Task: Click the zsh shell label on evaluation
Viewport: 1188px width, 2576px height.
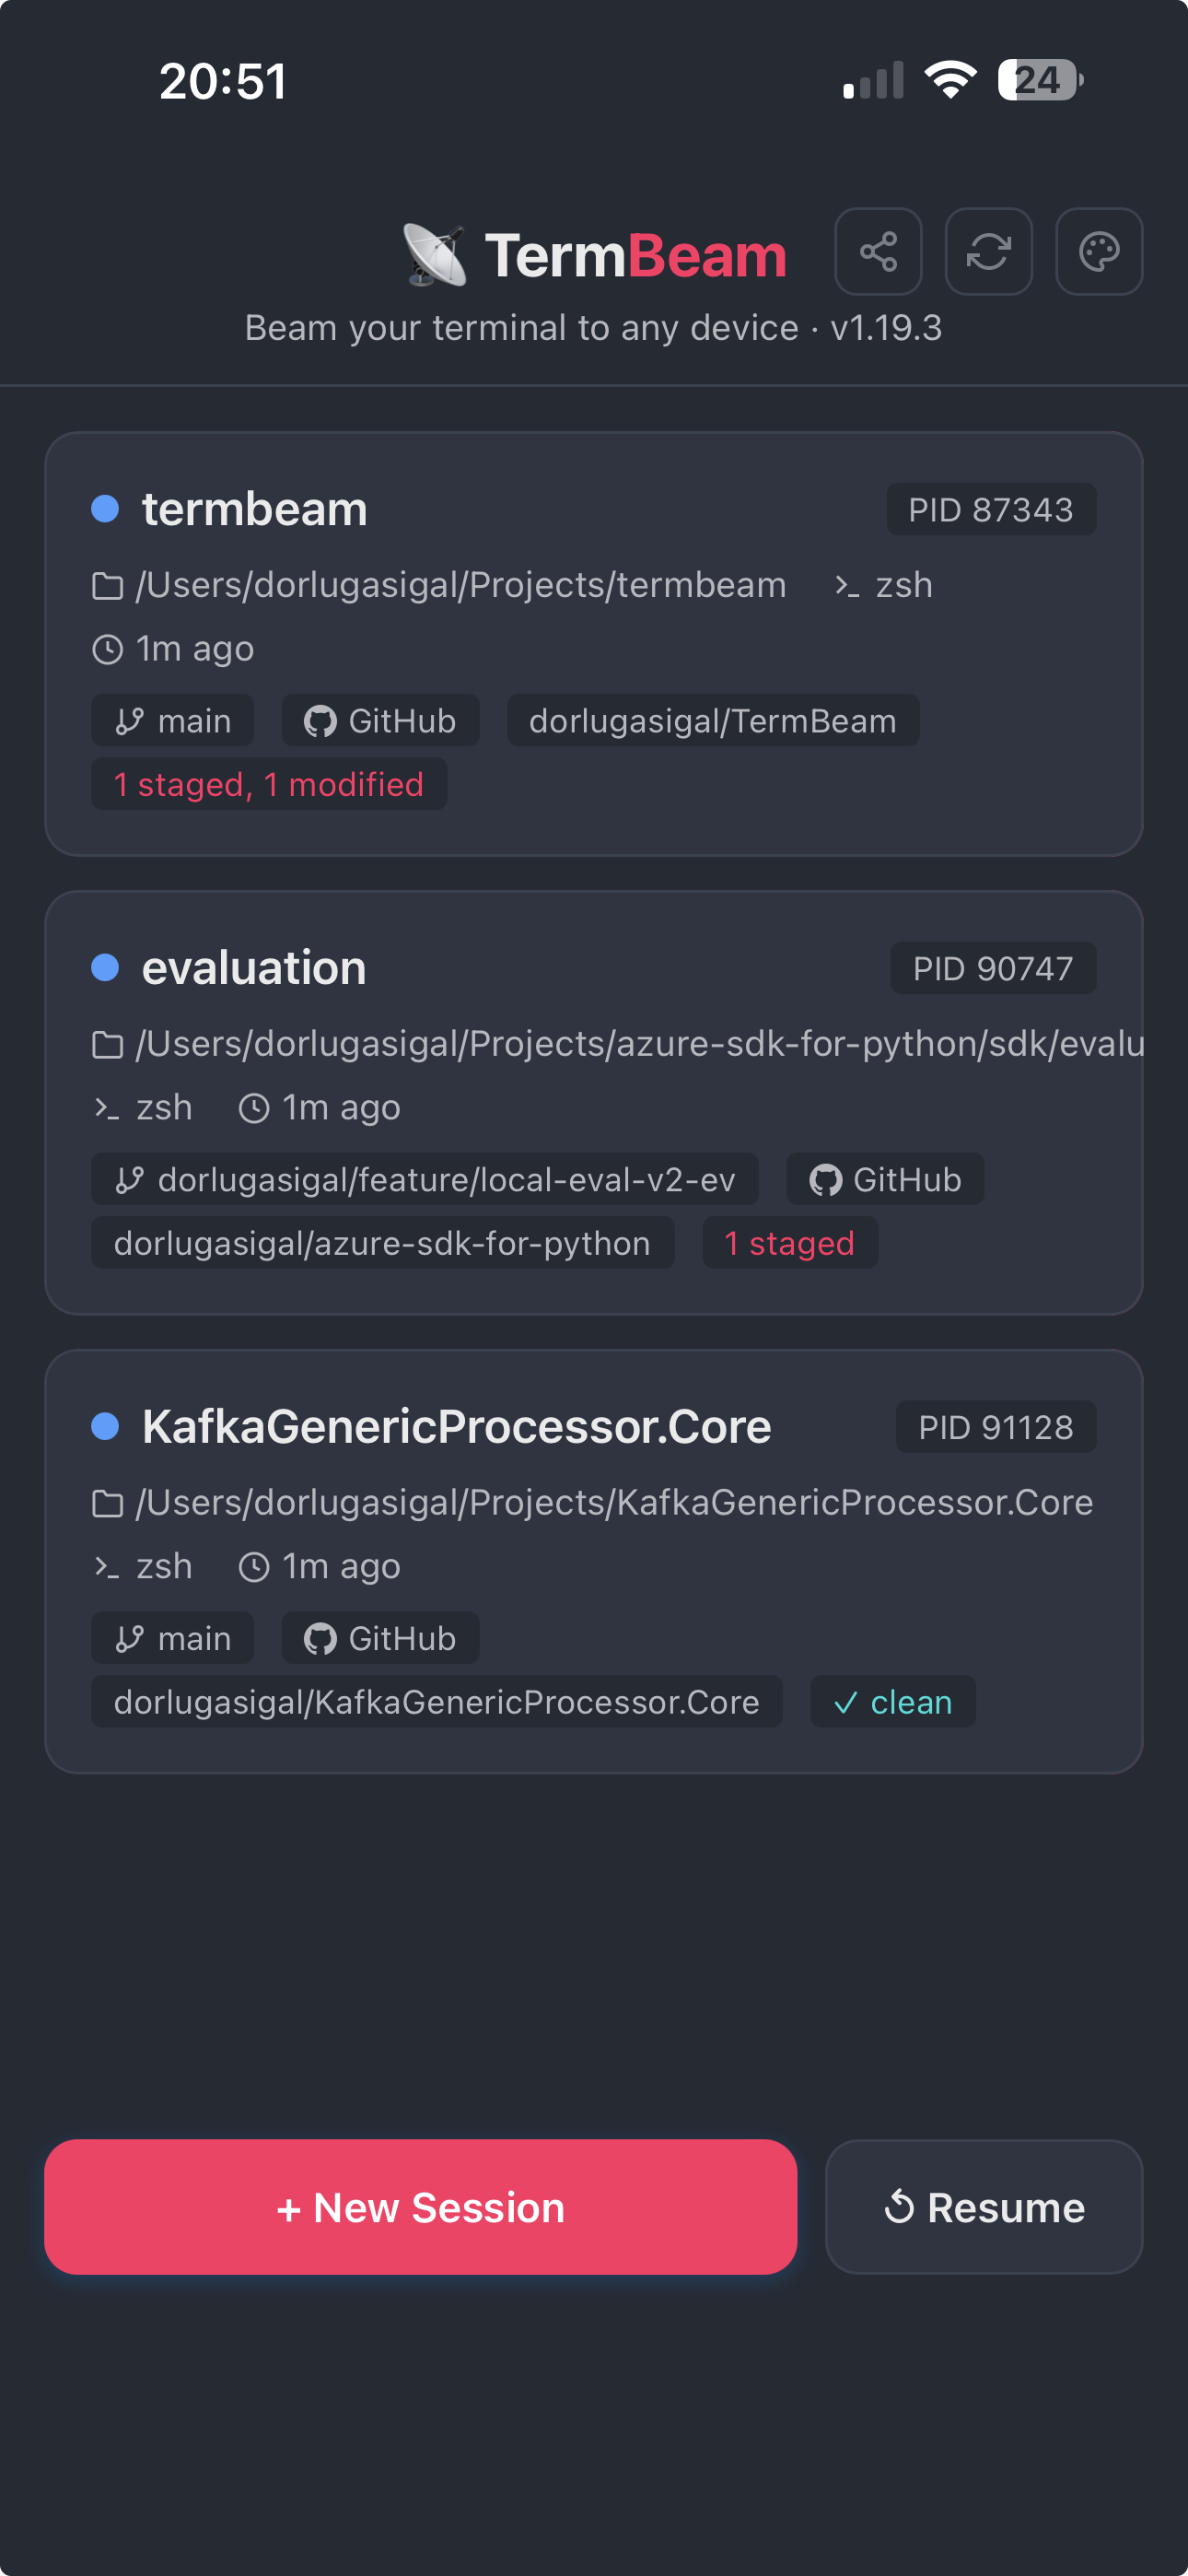Action: (x=164, y=1108)
